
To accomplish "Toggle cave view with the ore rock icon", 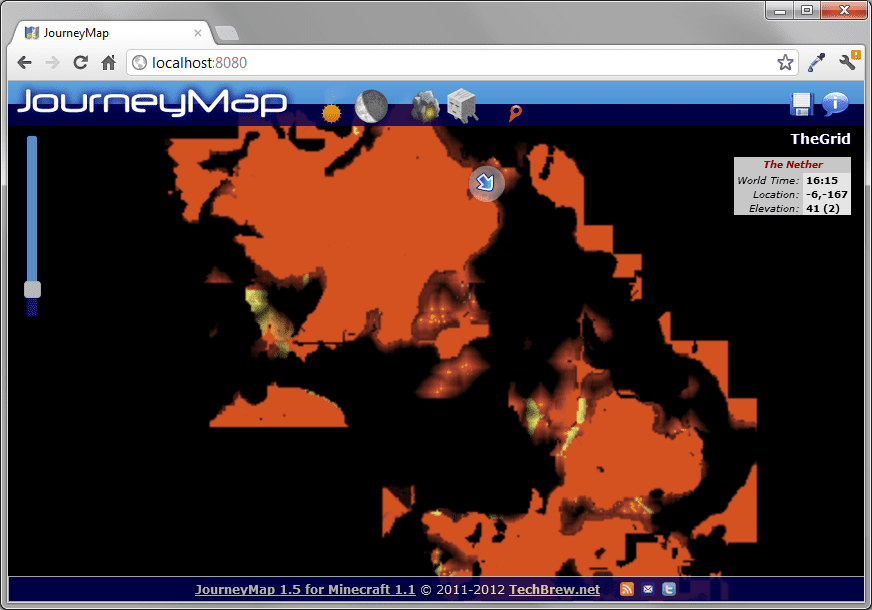I will [x=425, y=106].
